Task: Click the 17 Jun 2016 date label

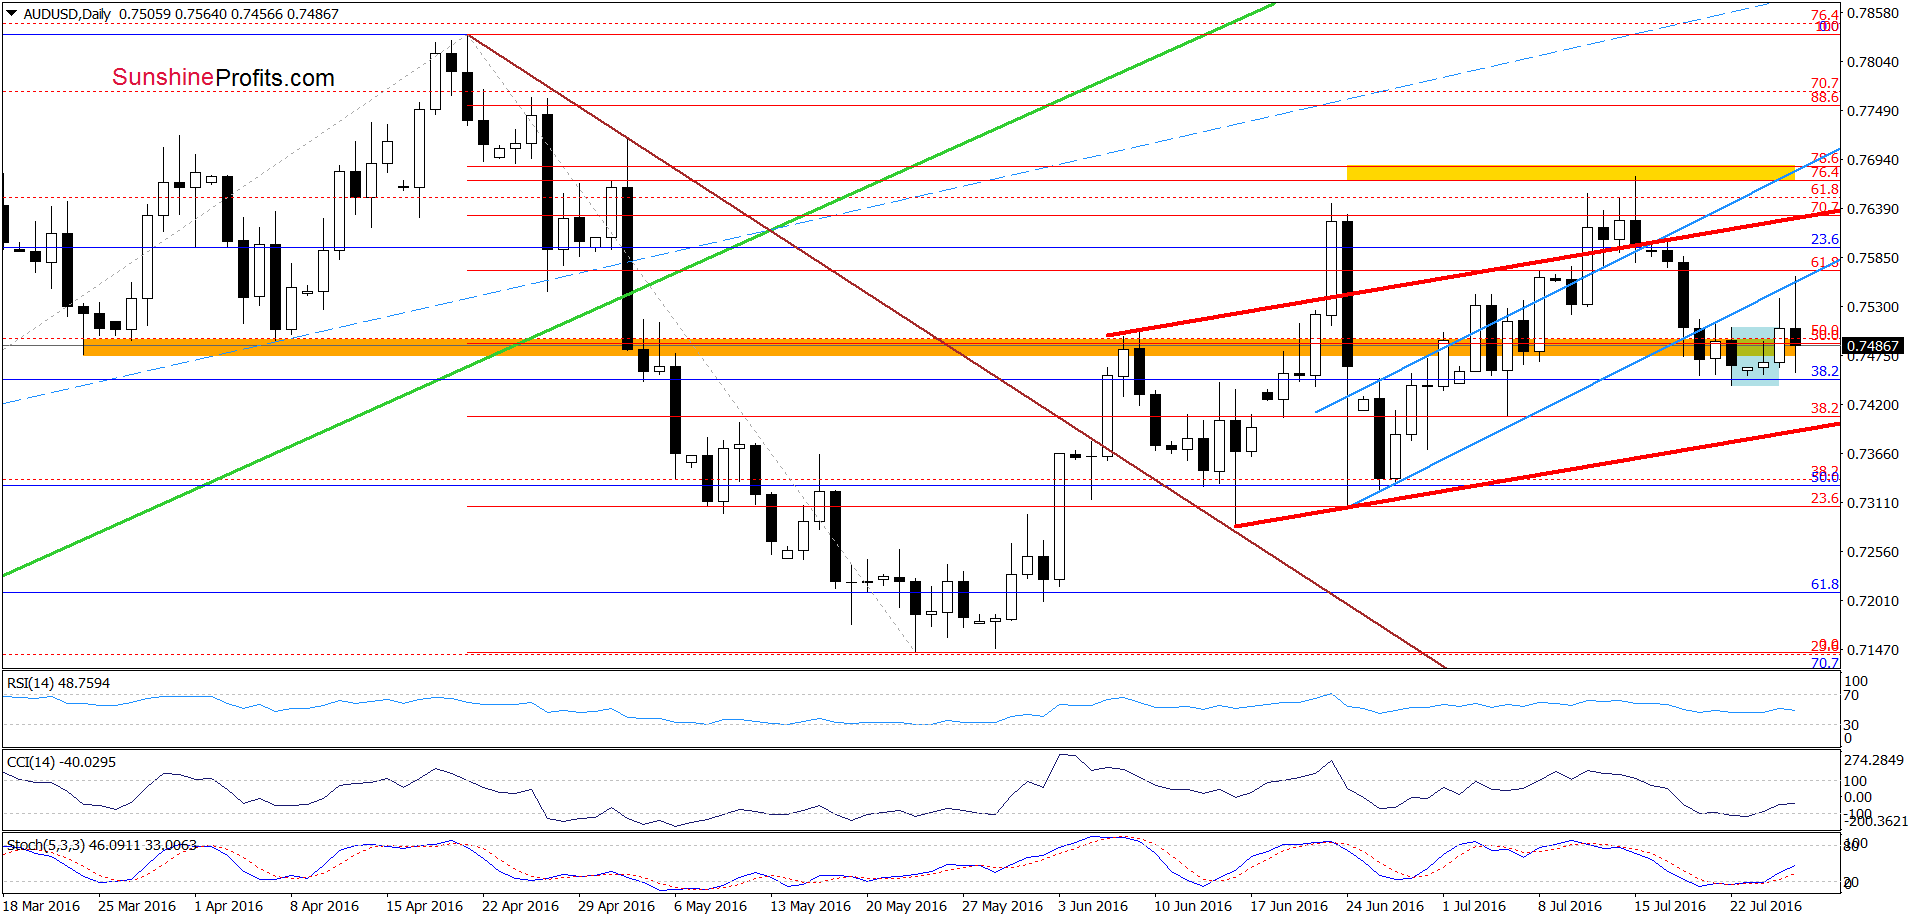Action: 1289,906
